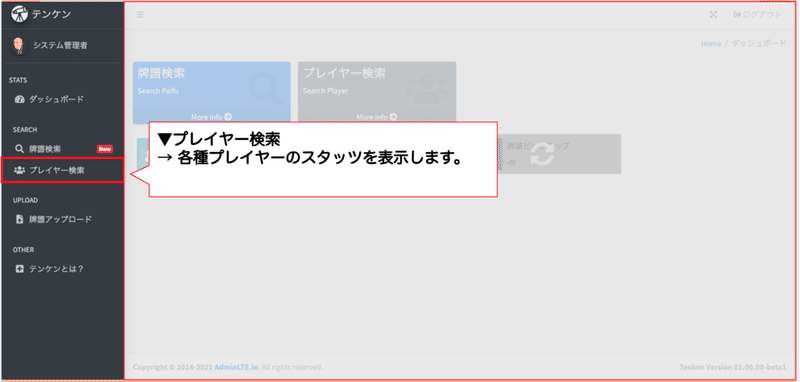Click the SEARCH section header
The height and width of the screenshot is (382, 800).
tap(25, 130)
